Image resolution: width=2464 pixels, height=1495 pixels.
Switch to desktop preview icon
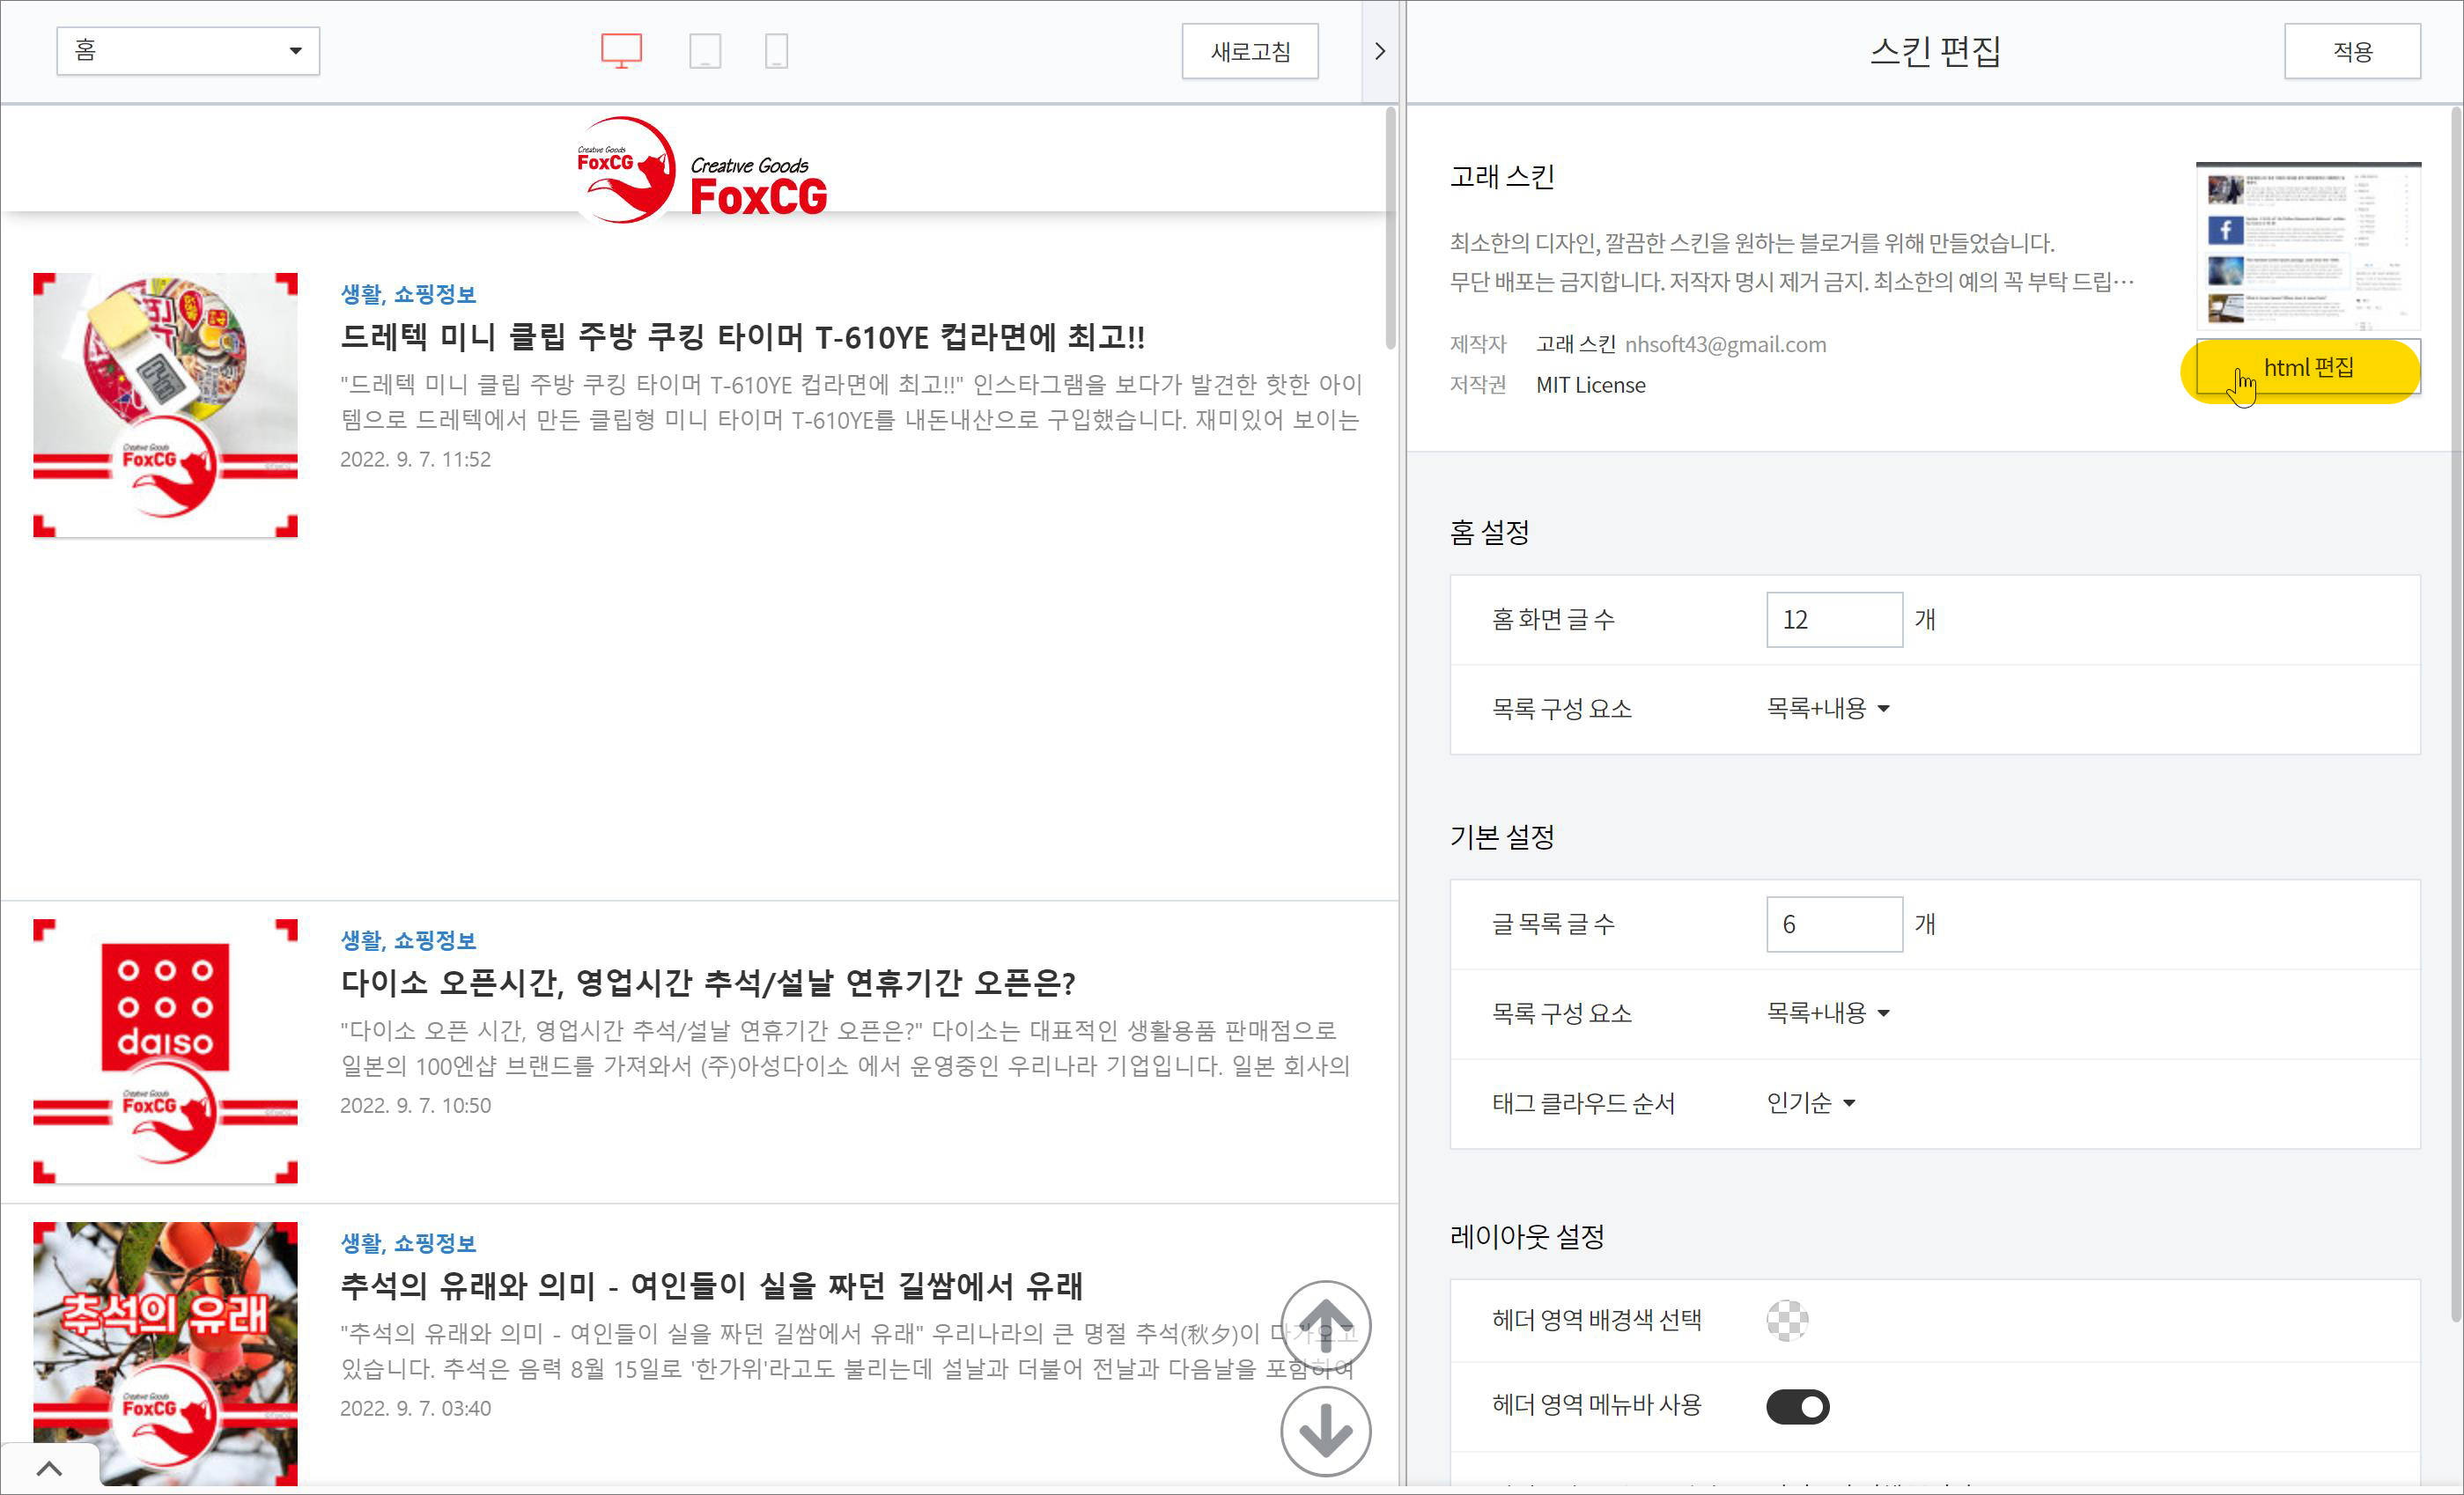[621, 50]
